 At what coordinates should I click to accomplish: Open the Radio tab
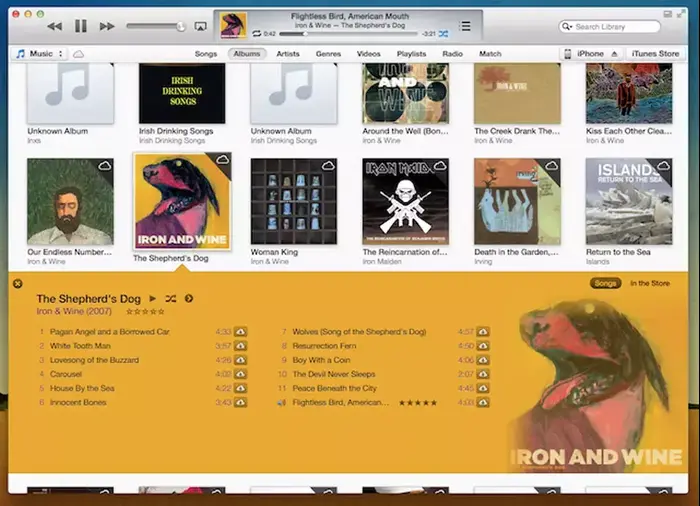452,54
